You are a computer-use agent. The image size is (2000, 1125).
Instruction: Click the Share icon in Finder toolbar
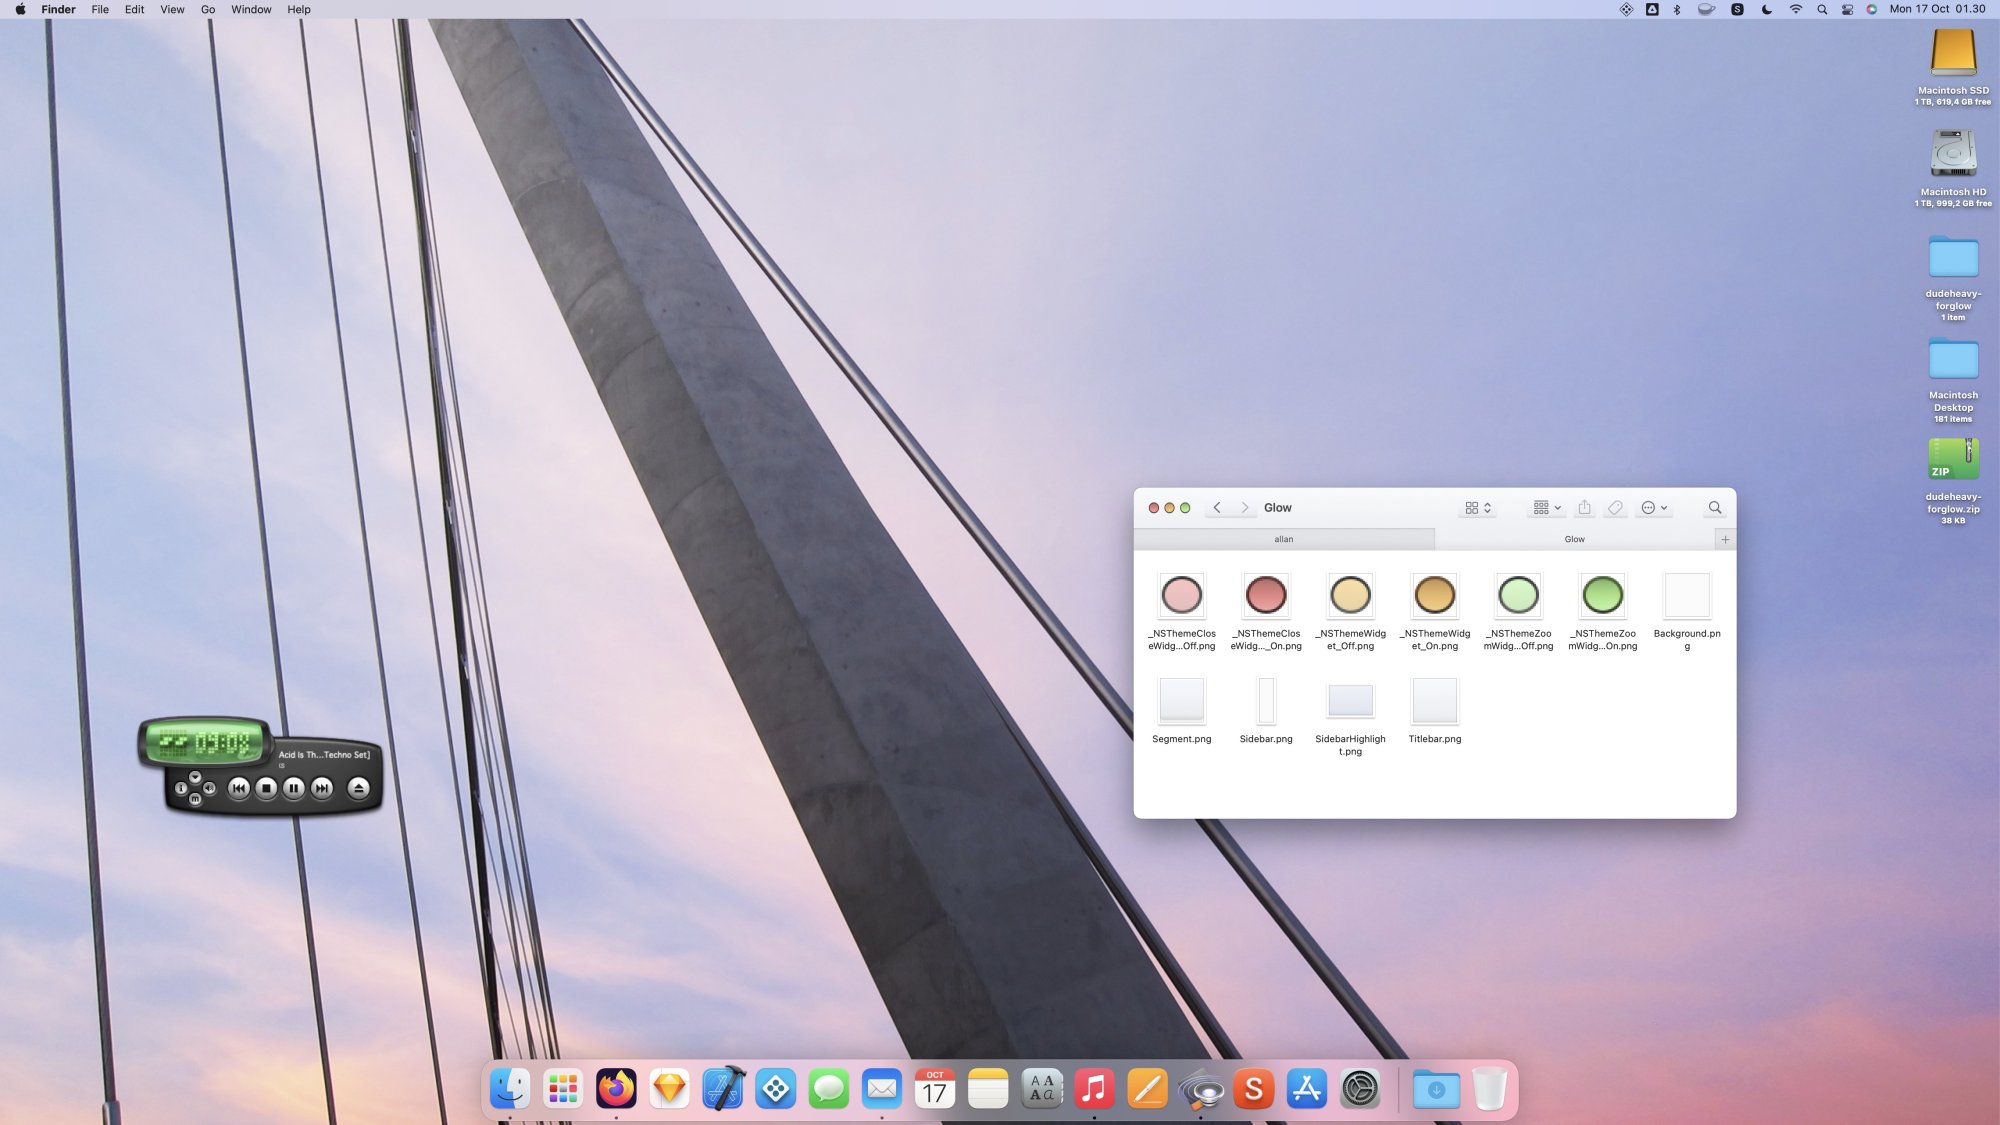1584,508
